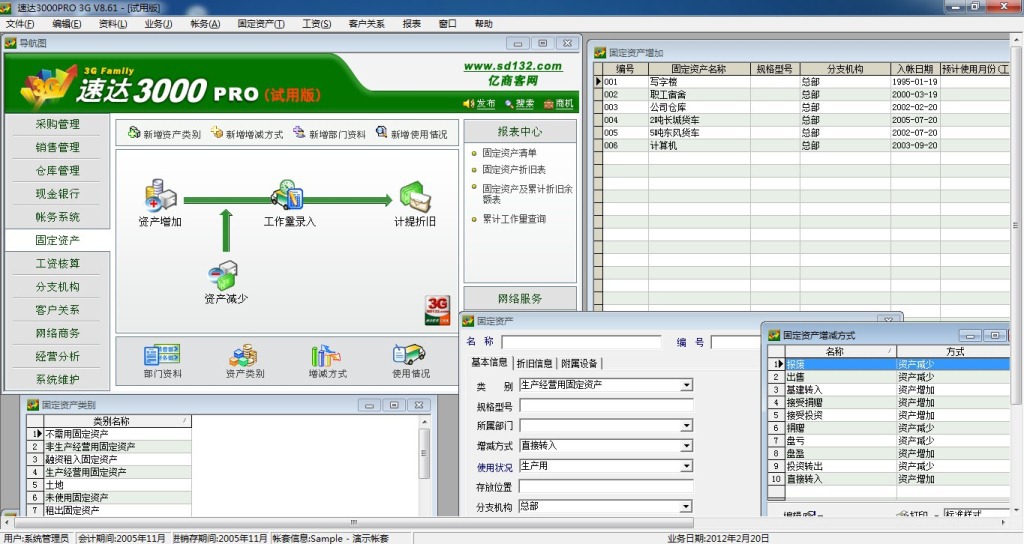Image resolution: width=1024 pixels, height=544 pixels.
Task: Expand the 使用状况 dropdown
Action: coord(686,466)
